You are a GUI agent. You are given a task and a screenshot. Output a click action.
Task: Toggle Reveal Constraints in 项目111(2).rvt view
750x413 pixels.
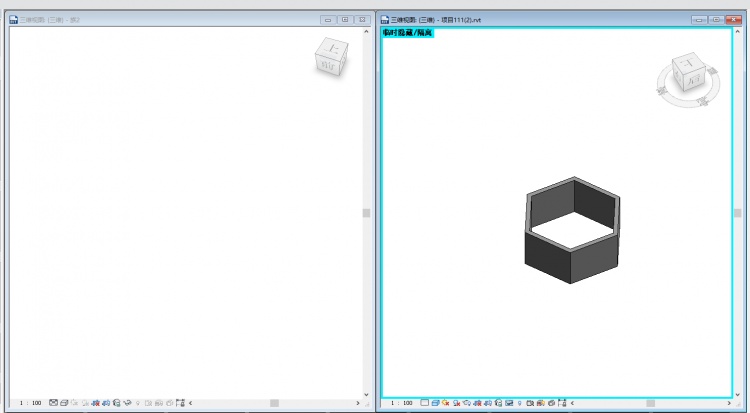[562, 403]
